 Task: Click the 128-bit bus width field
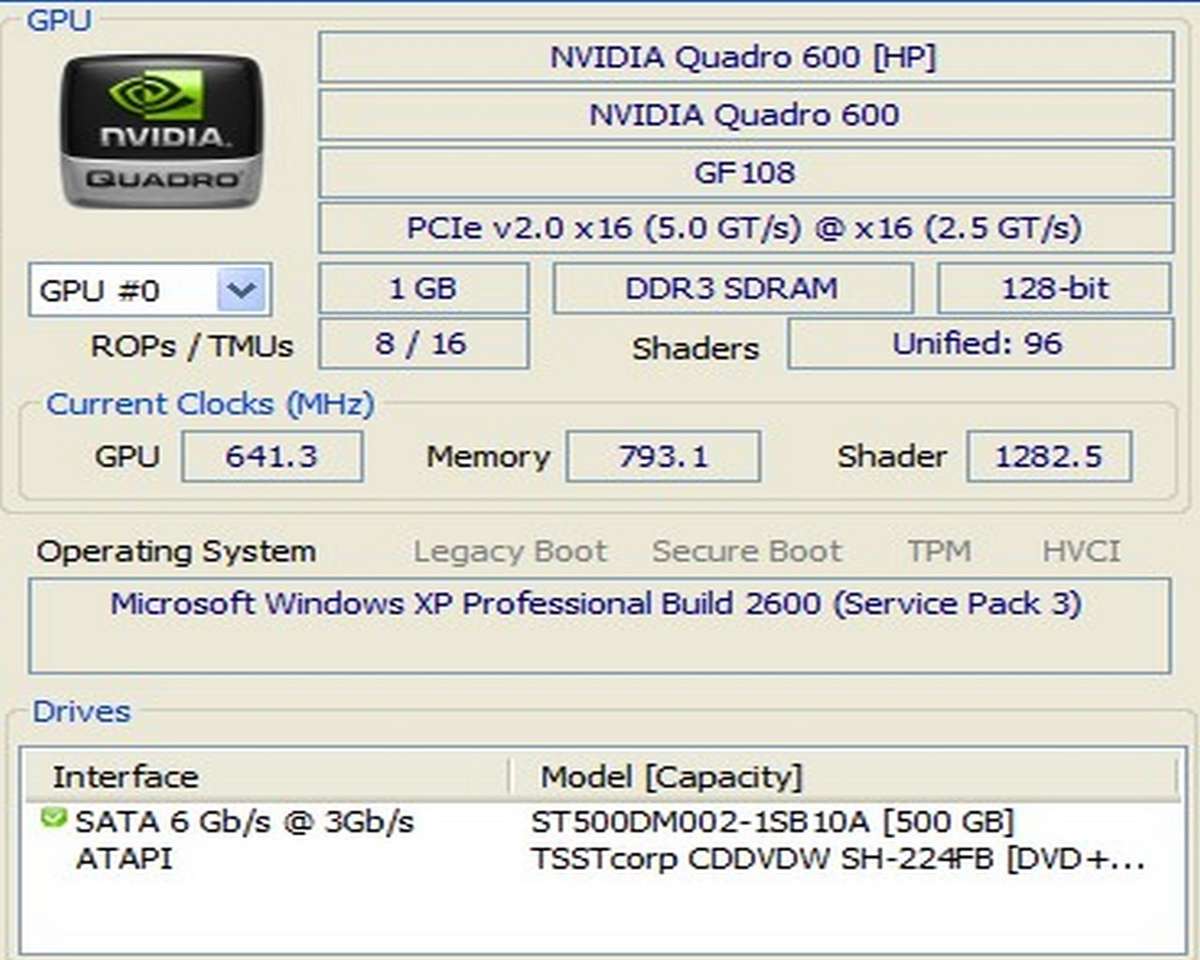(x=1053, y=289)
